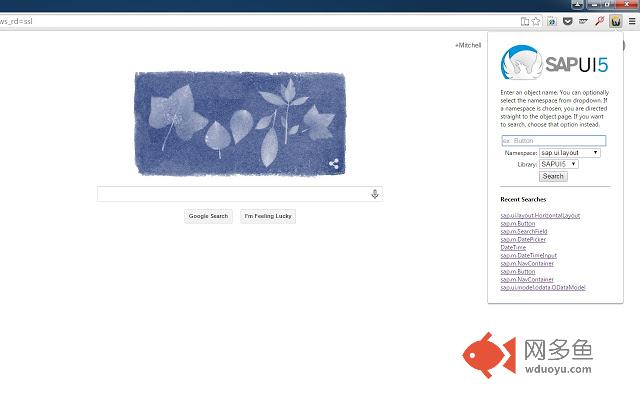Click the mobile device icon in address bar
Screen dimensions: 640x400
point(525,21)
